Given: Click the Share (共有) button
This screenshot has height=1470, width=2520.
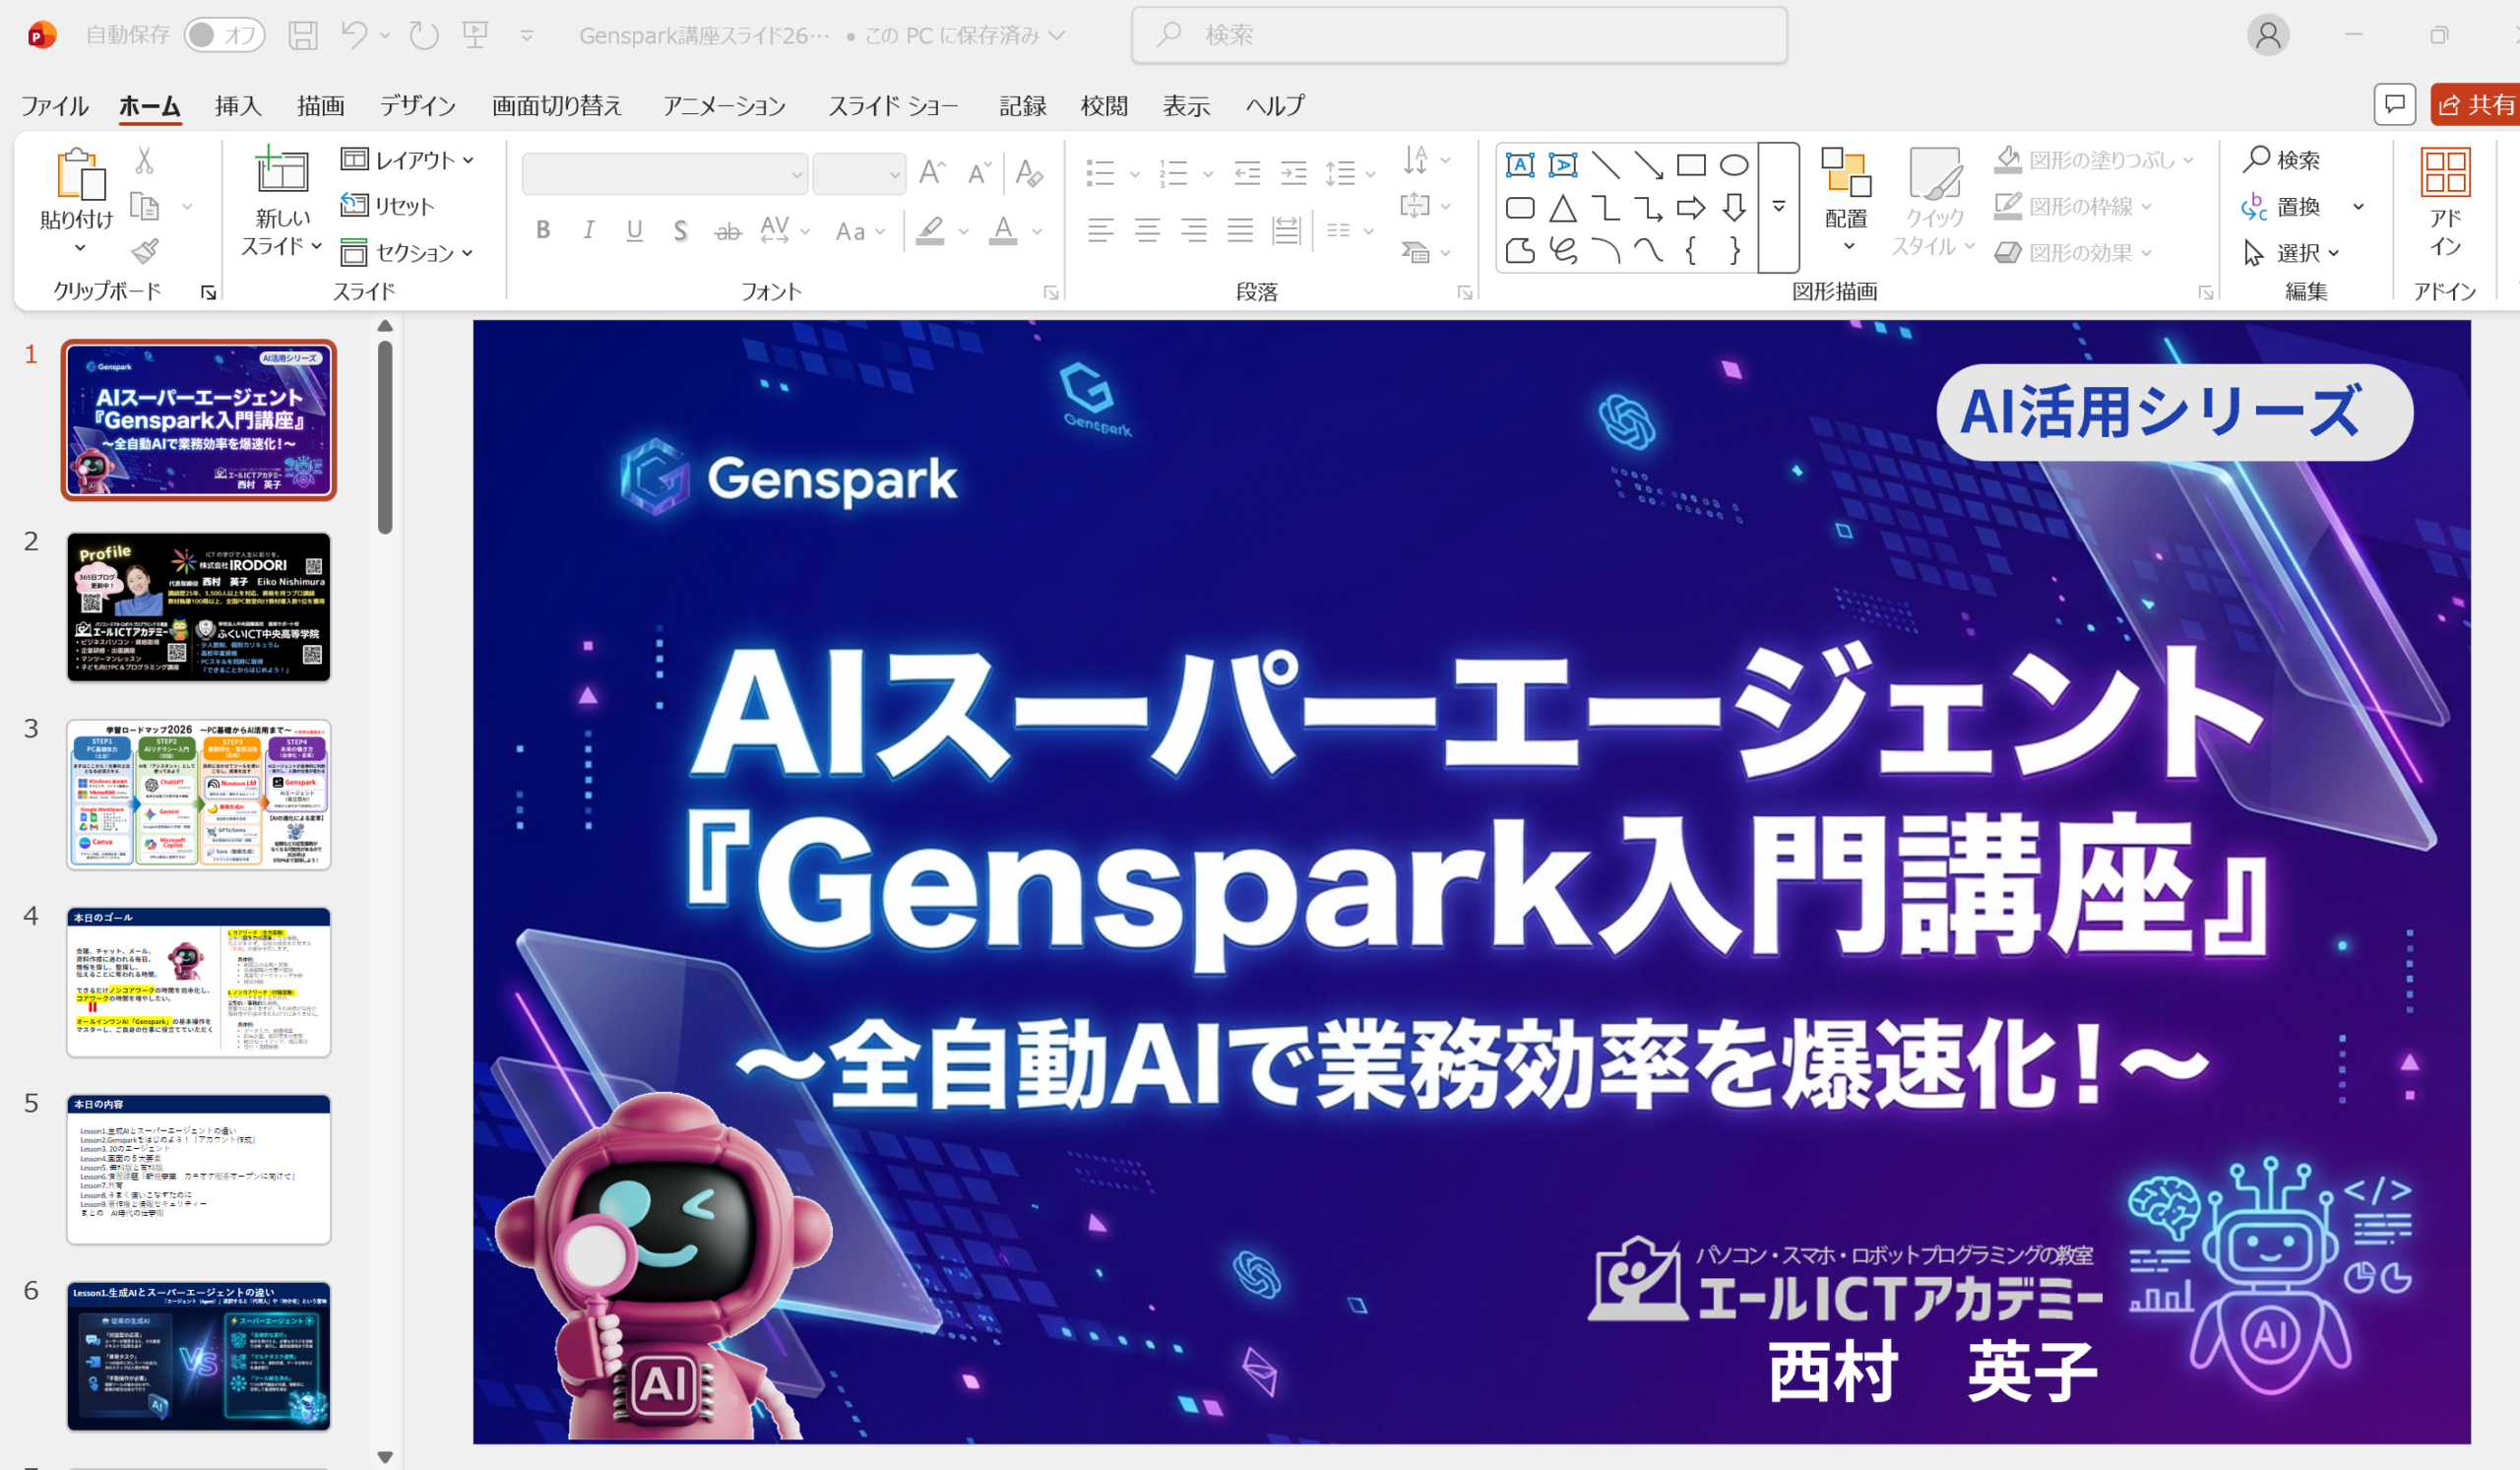Looking at the screenshot, I should coord(2476,104).
